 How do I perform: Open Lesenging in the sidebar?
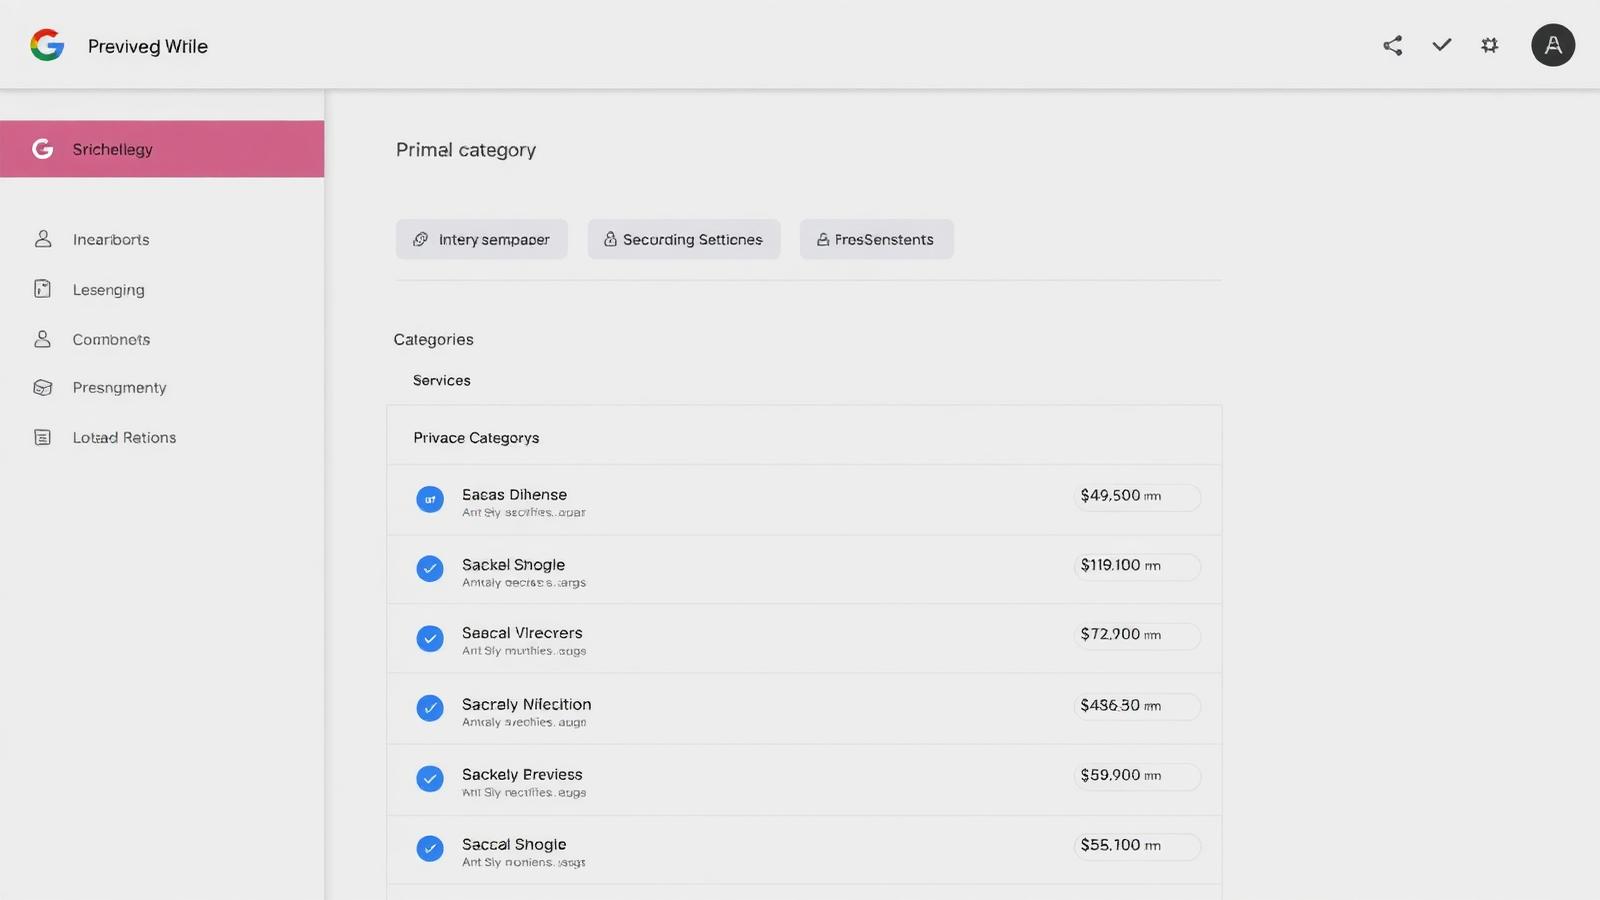(108, 289)
